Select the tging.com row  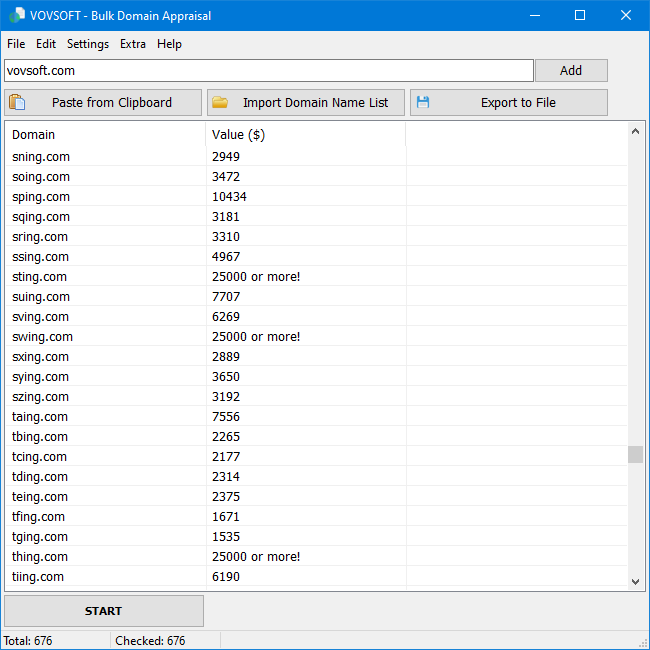click(x=316, y=537)
